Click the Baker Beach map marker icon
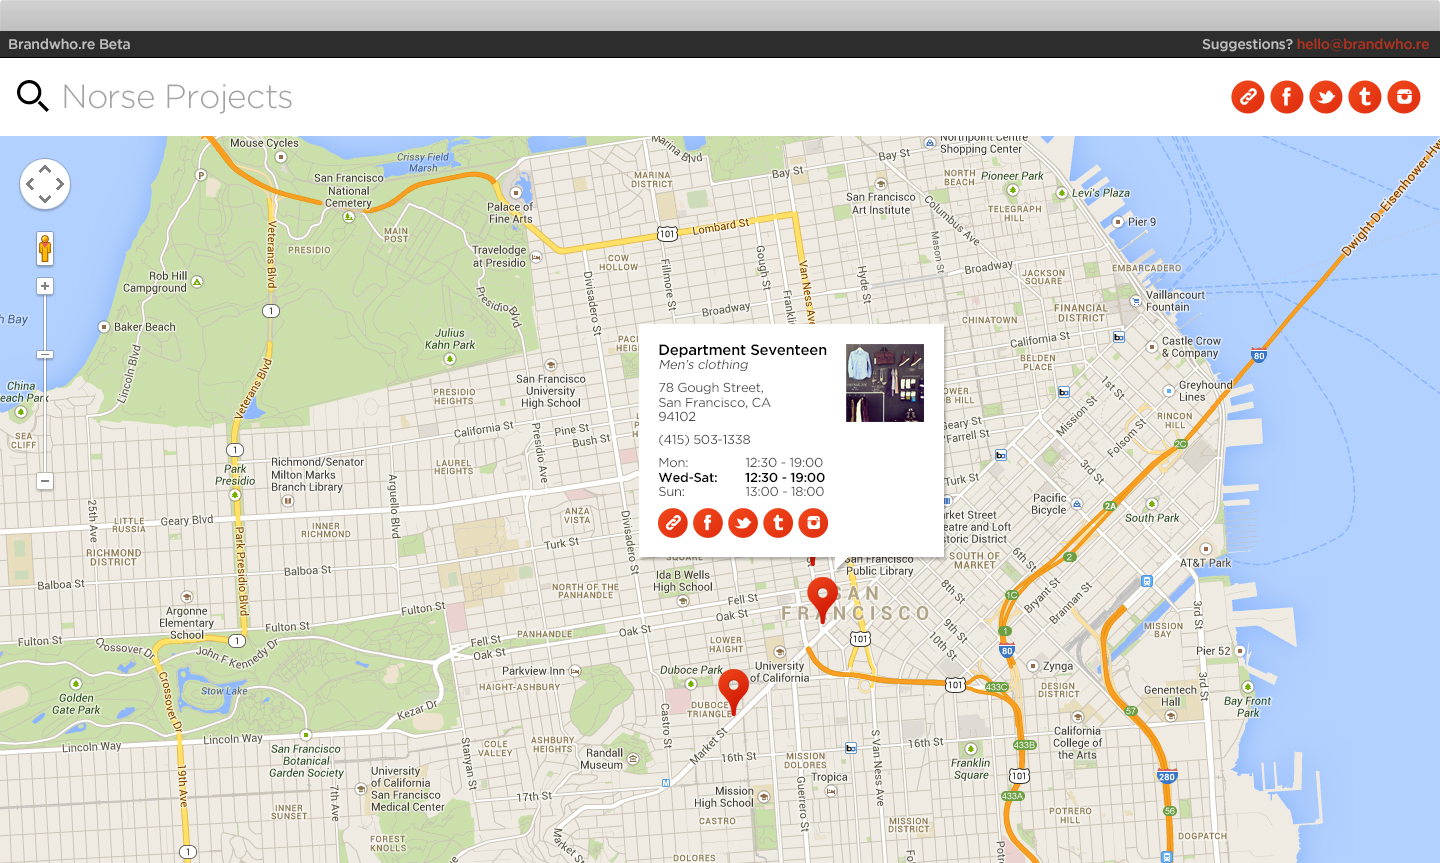Image resolution: width=1440 pixels, height=863 pixels. tap(104, 327)
